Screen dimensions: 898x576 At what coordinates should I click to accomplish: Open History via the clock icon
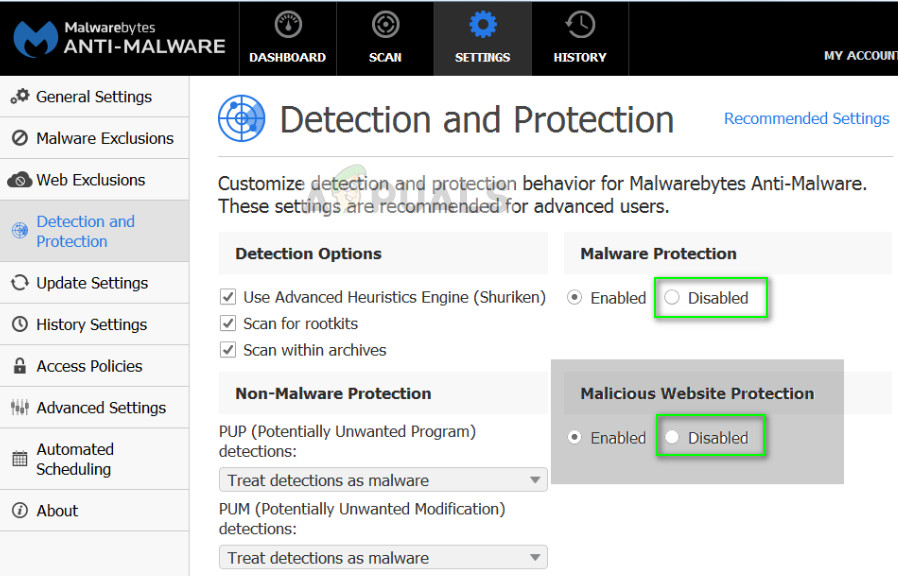[x=579, y=23]
